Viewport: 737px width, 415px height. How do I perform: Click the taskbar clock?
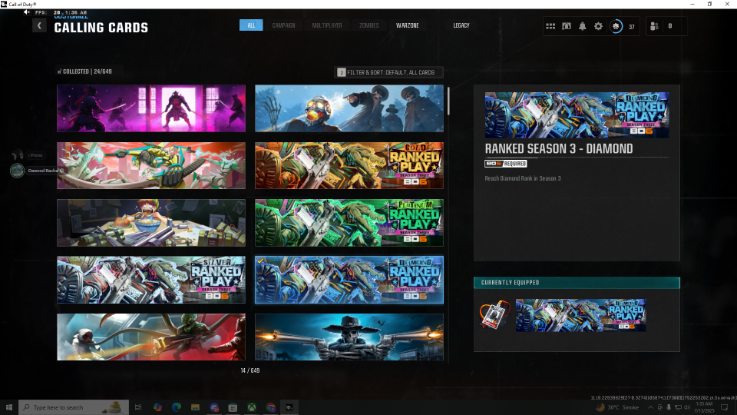click(x=703, y=407)
